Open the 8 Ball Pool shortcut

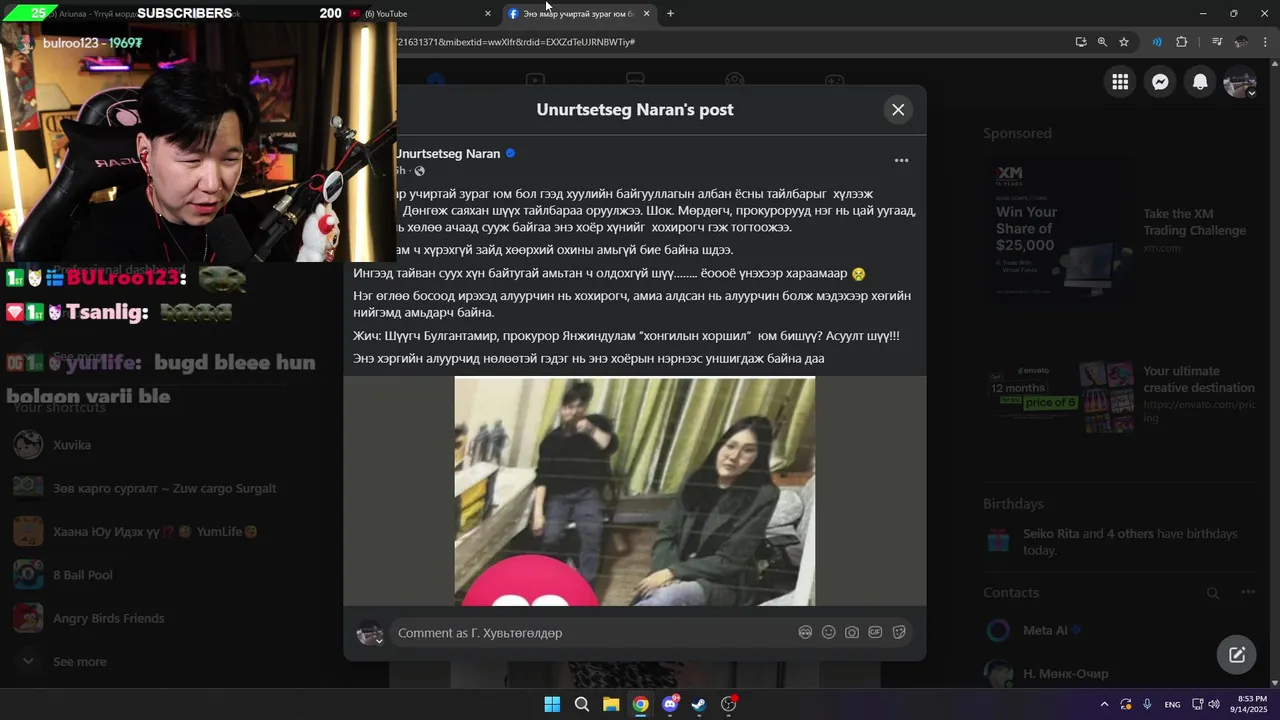click(83, 575)
